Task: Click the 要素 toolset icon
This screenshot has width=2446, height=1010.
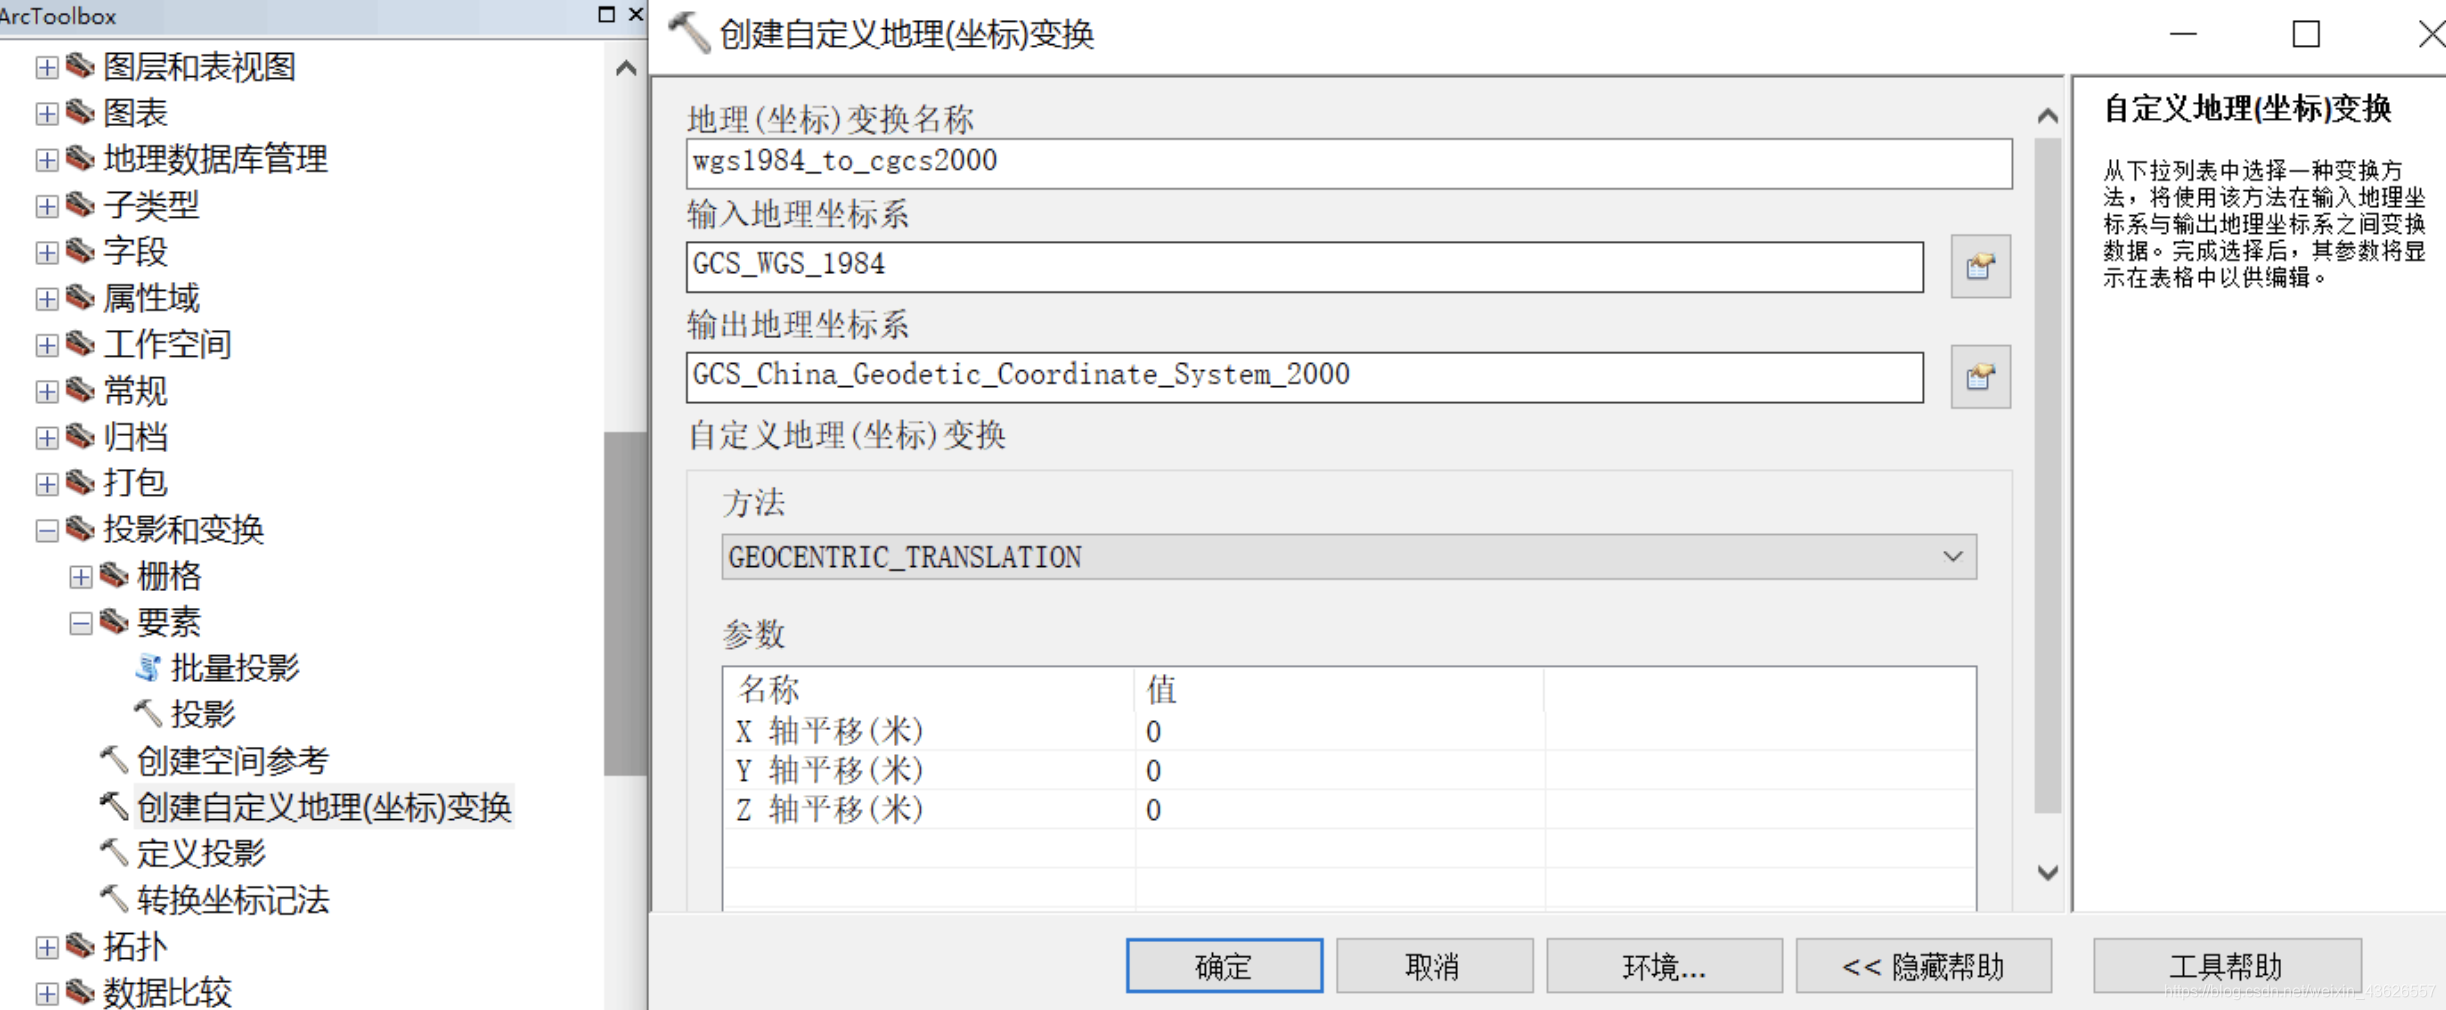Action: 114,622
